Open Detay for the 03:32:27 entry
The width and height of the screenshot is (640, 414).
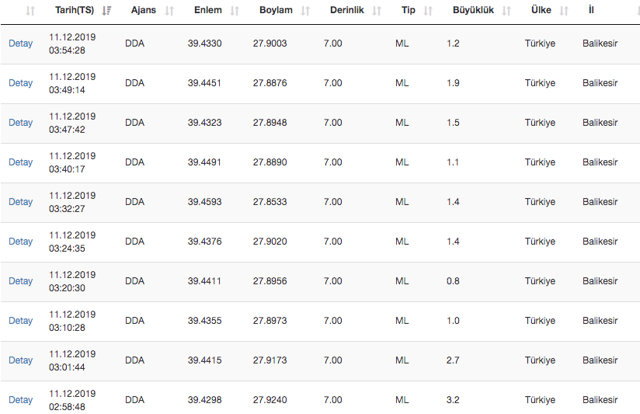point(20,202)
